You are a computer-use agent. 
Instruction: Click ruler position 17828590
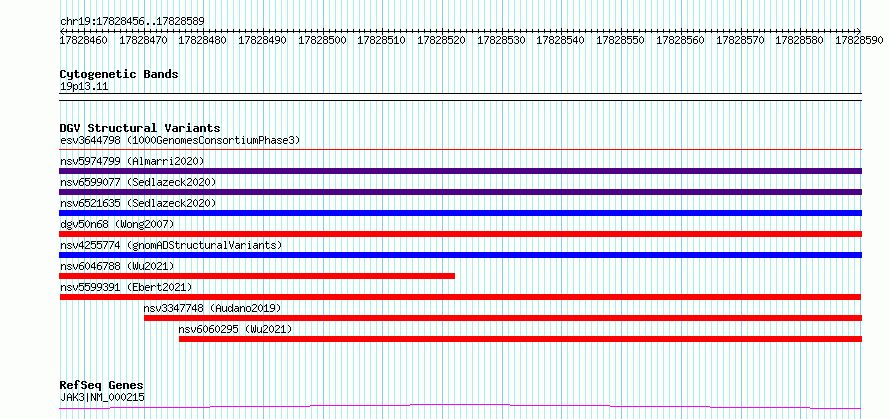tap(859, 40)
